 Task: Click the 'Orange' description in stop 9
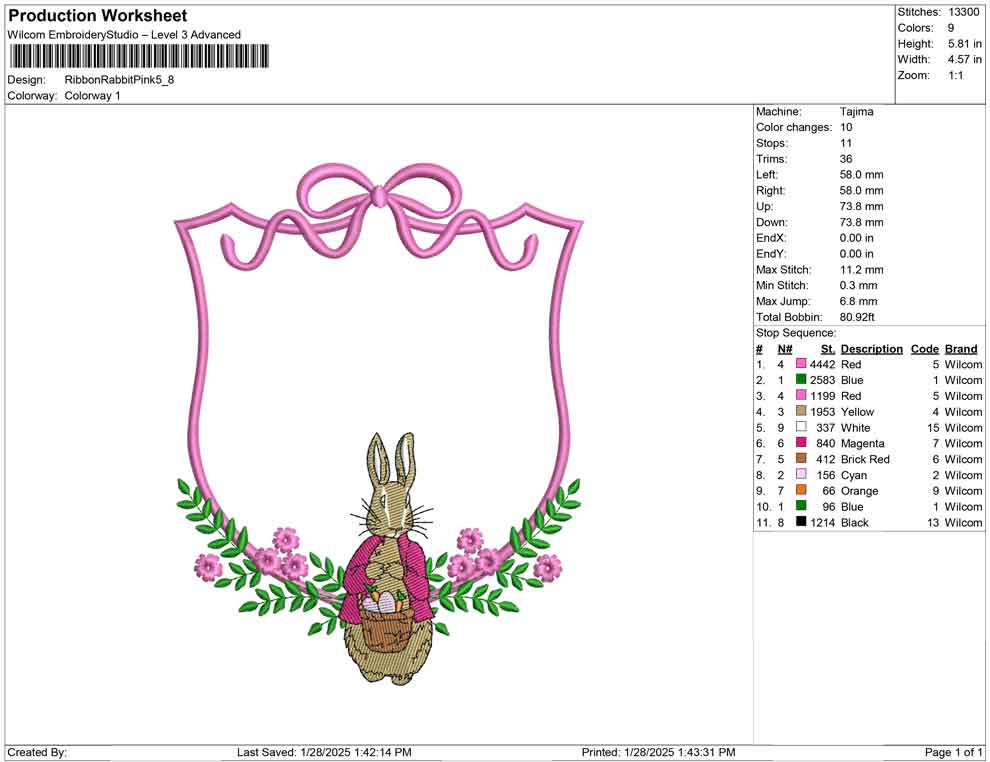pyautogui.click(x=859, y=491)
